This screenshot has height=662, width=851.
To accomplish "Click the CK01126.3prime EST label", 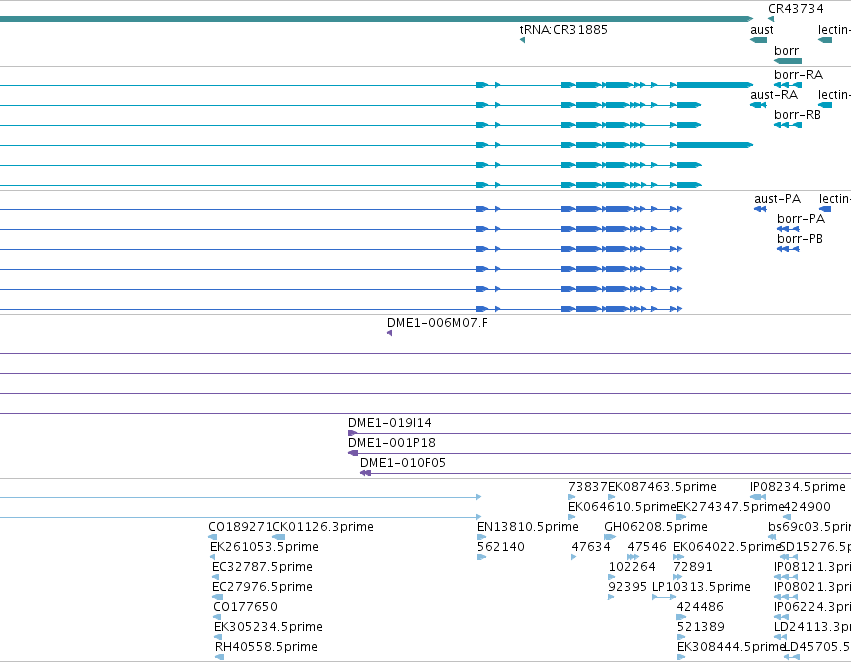I will click(323, 527).
